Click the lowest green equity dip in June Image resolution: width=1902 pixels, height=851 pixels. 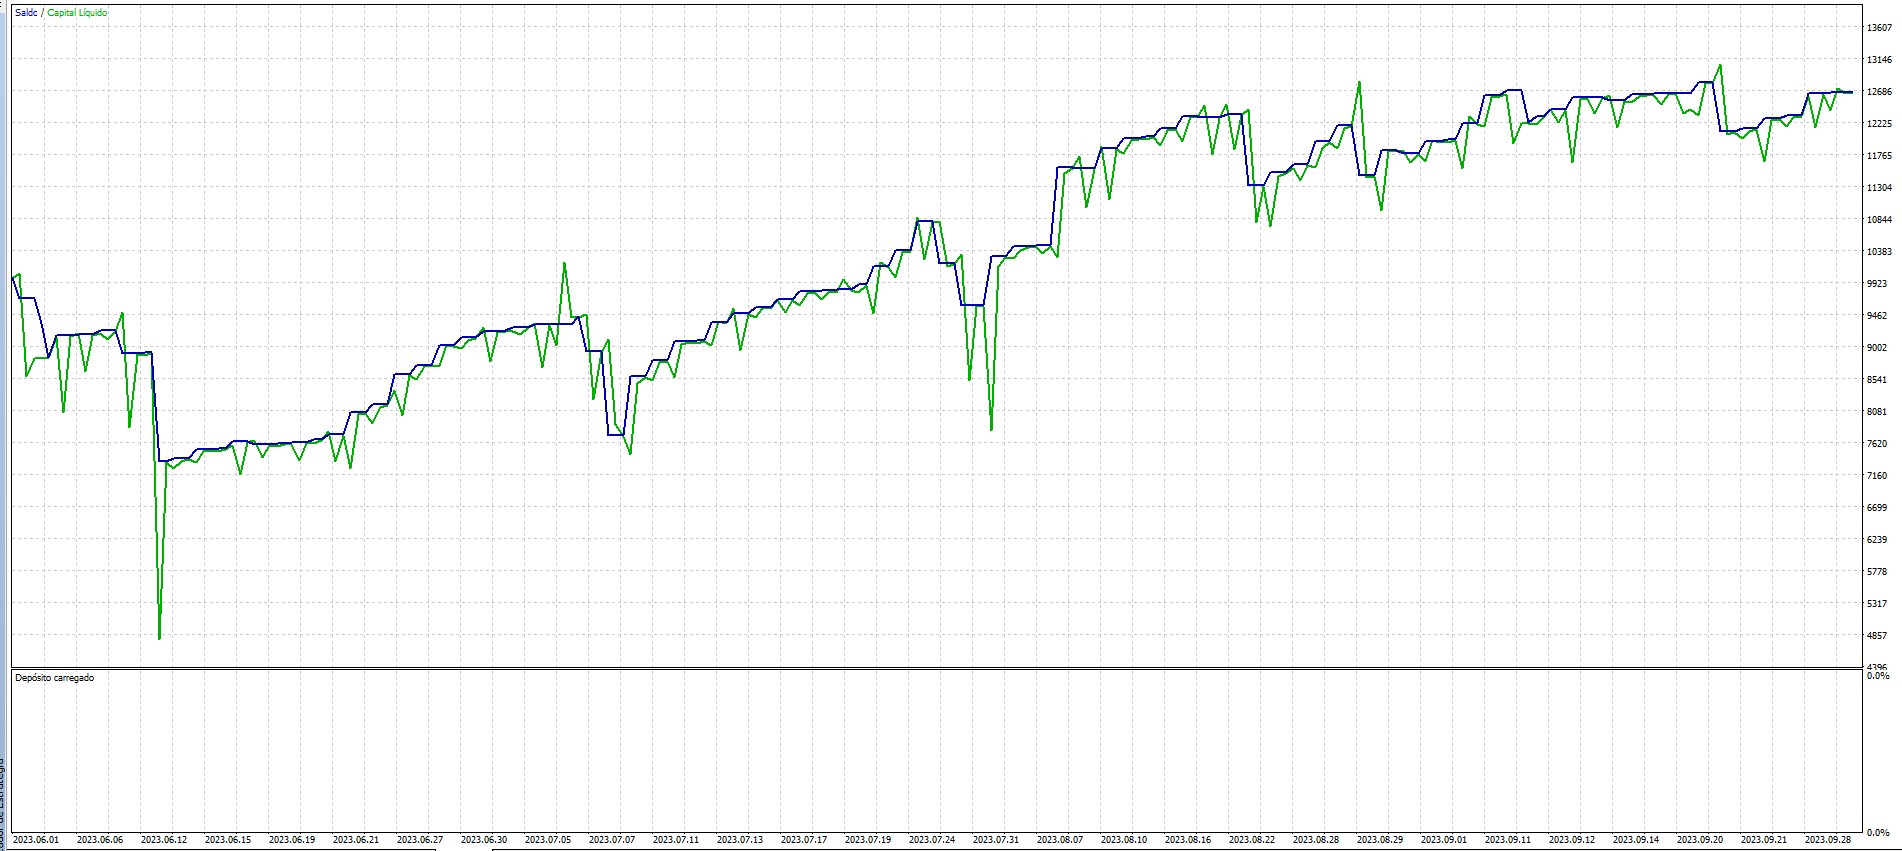[x=160, y=637]
